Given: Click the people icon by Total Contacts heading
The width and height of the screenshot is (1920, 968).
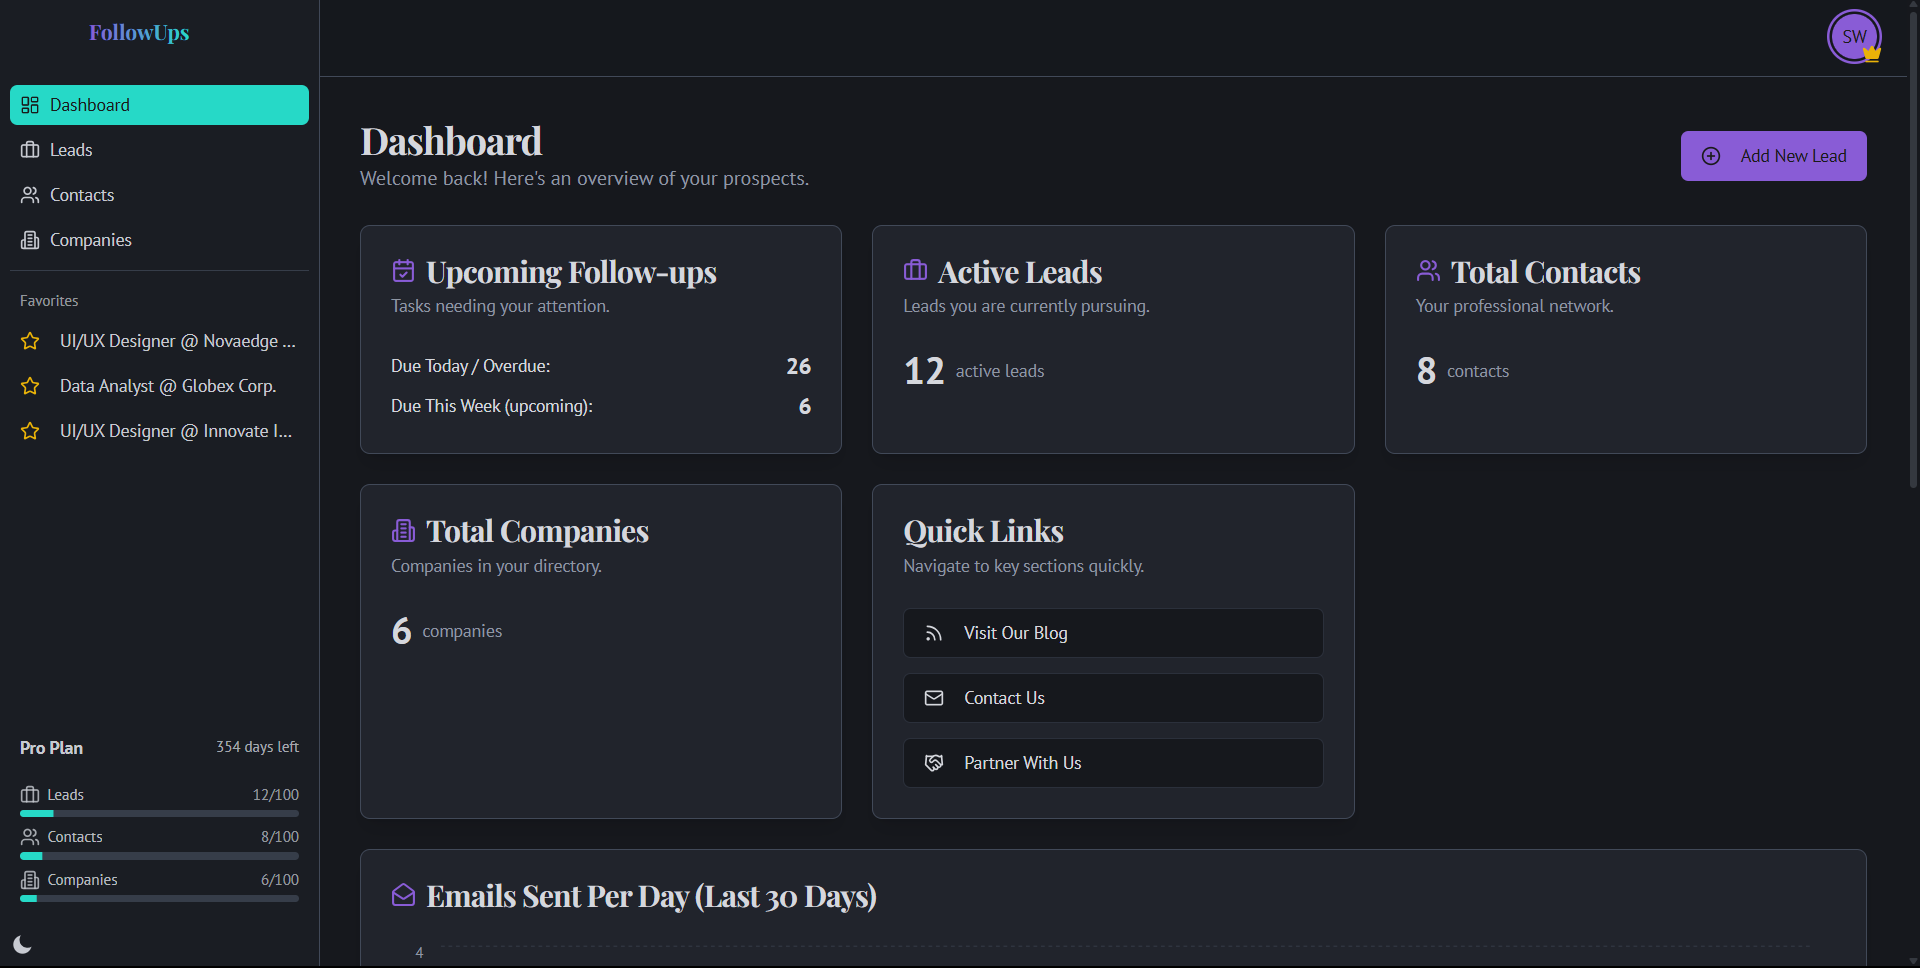Looking at the screenshot, I should pos(1428,271).
